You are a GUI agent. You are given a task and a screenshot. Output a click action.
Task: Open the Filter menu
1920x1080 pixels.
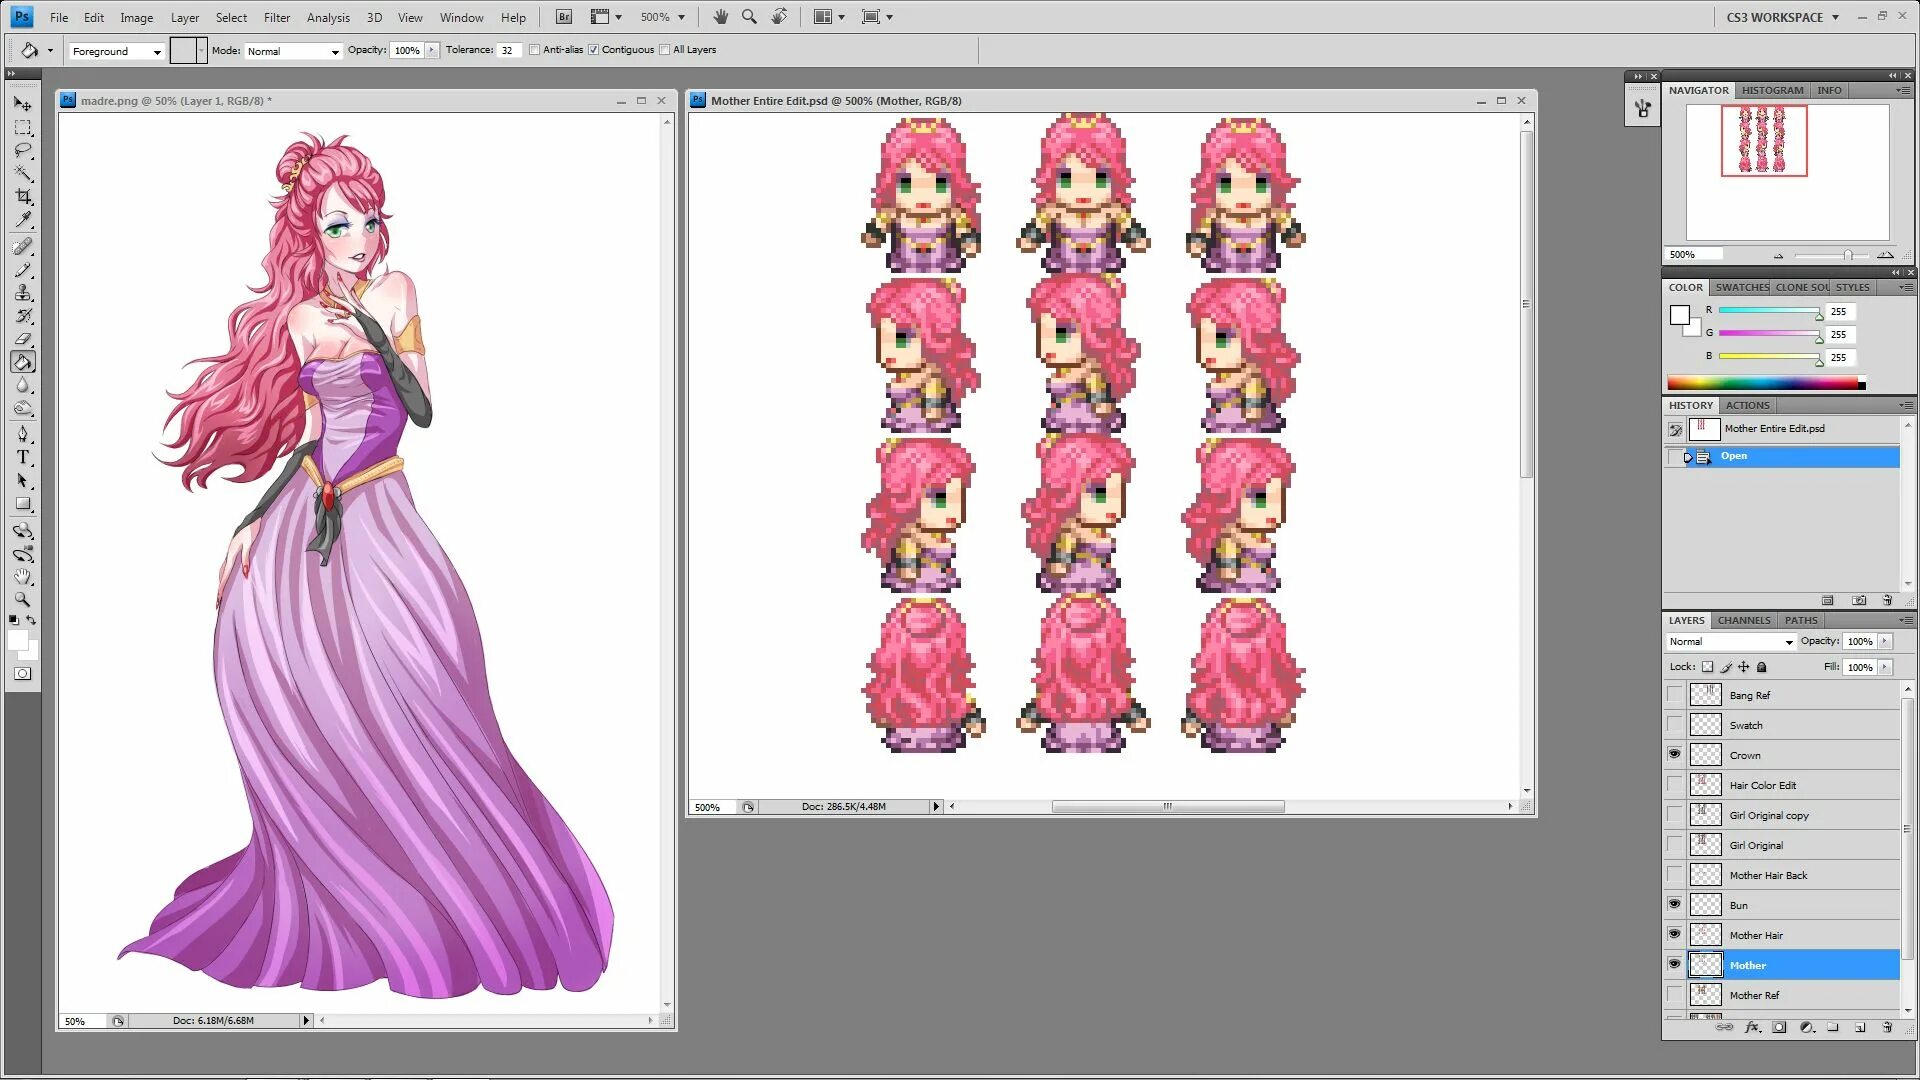tap(277, 17)
